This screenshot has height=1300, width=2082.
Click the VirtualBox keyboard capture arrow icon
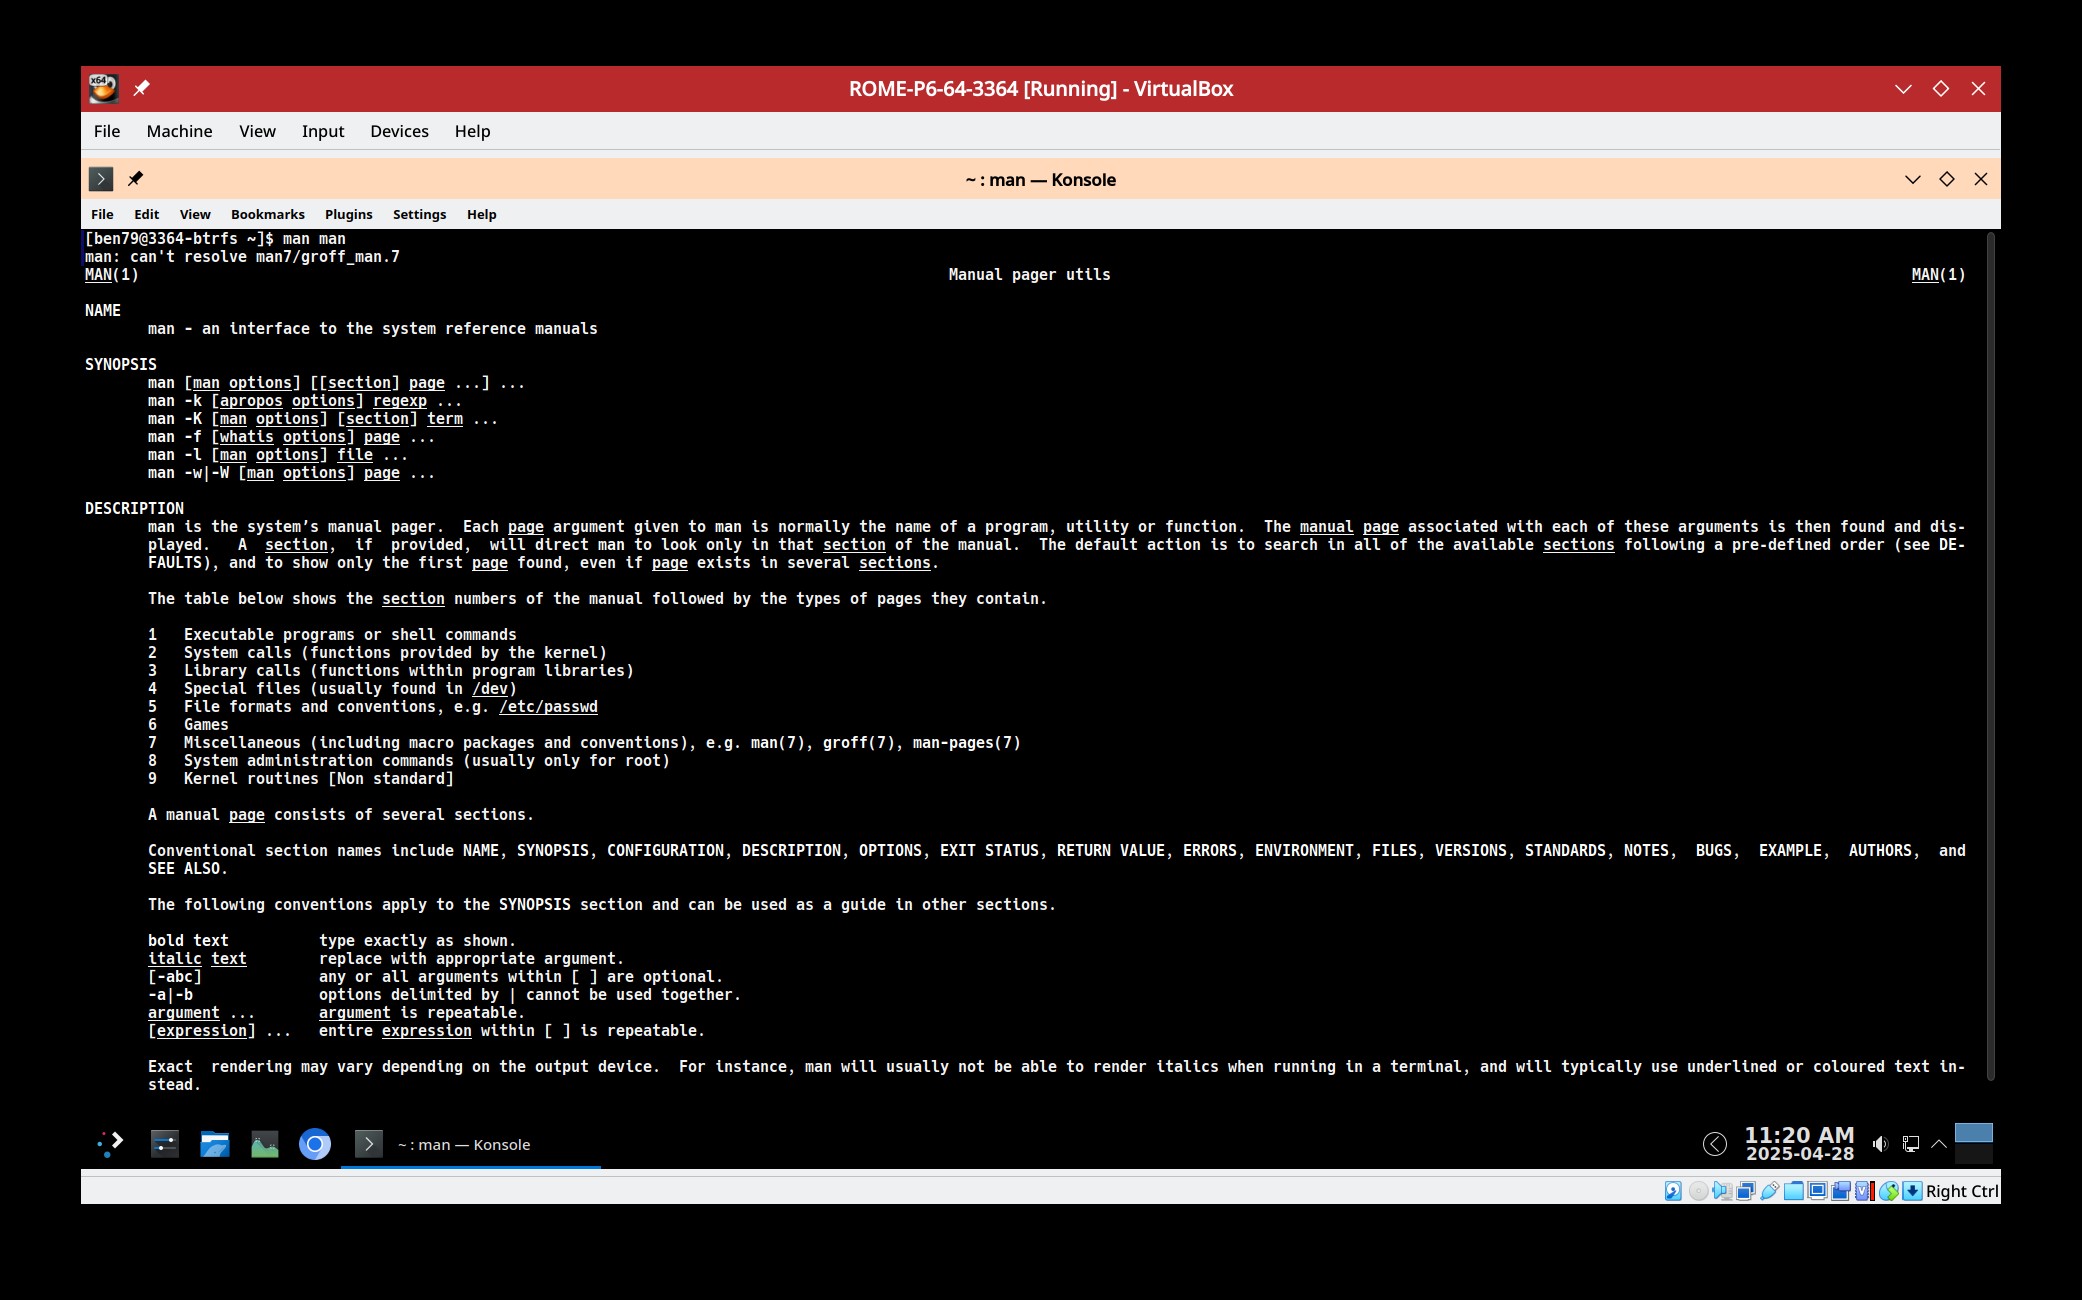pyautogui.click(x=1912, y=1191)
